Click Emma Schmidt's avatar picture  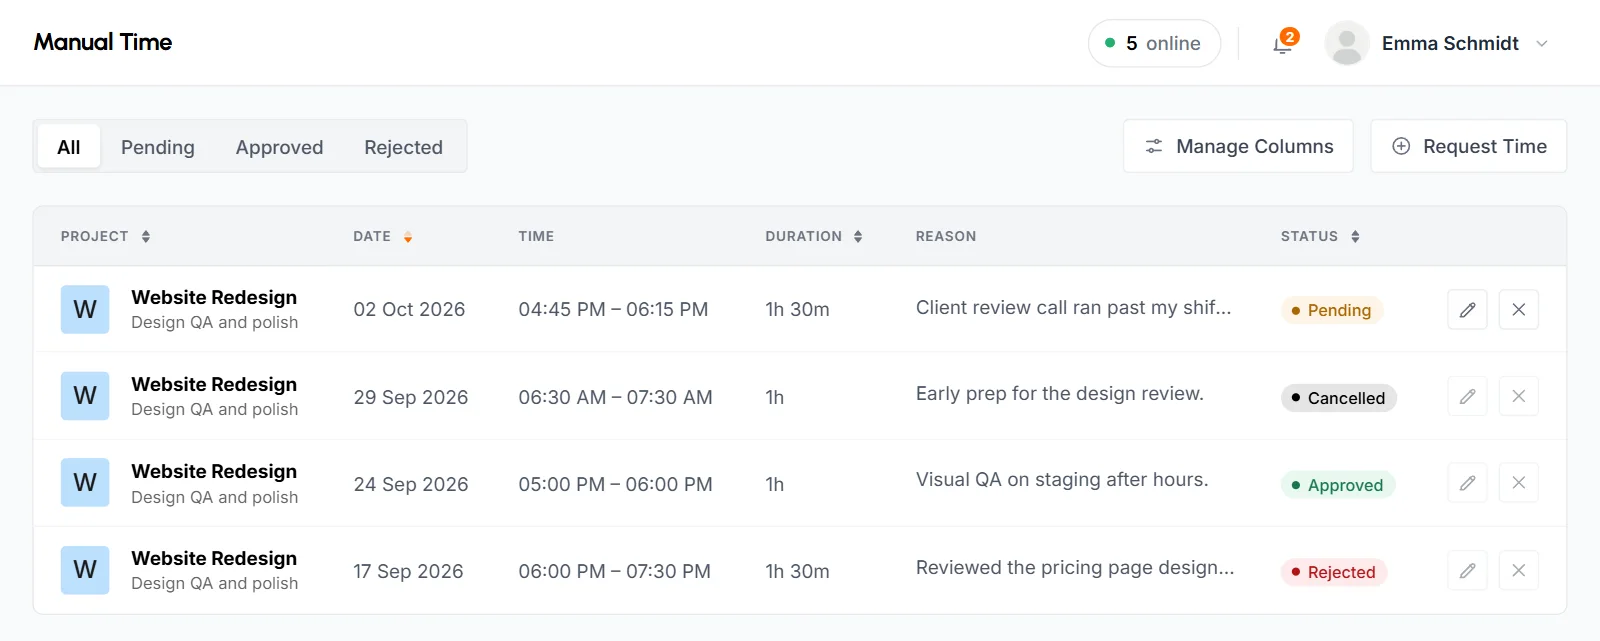pos(1347,43)
